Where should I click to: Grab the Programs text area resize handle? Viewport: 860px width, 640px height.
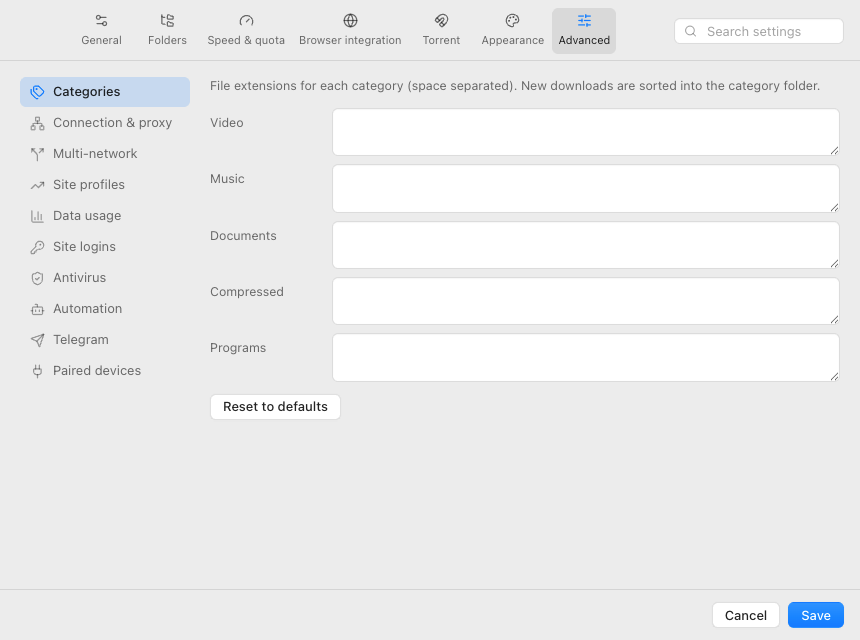[x=834, y=376]
